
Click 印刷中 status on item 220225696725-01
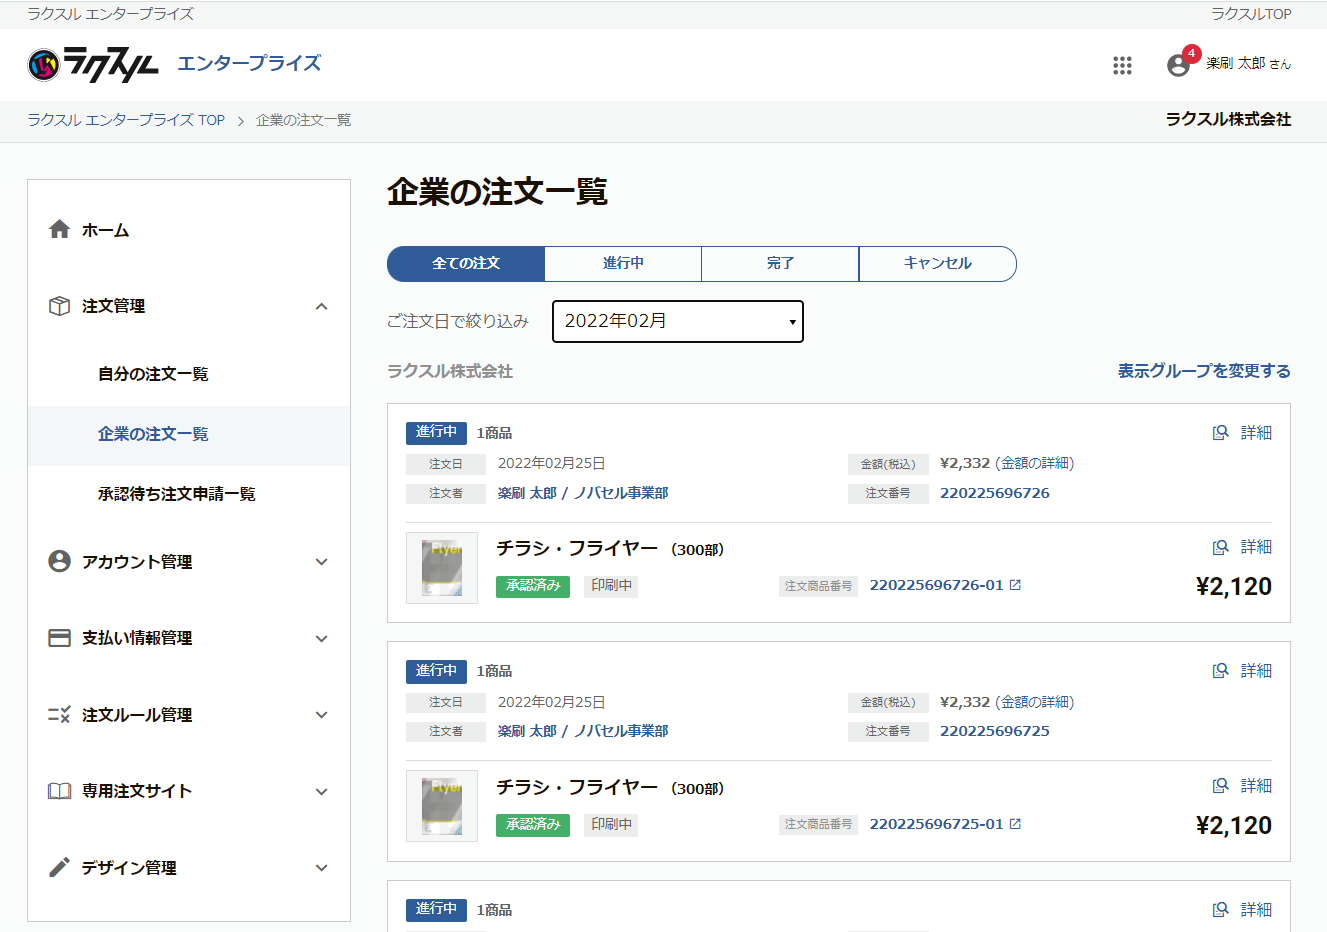coord(611,825)
